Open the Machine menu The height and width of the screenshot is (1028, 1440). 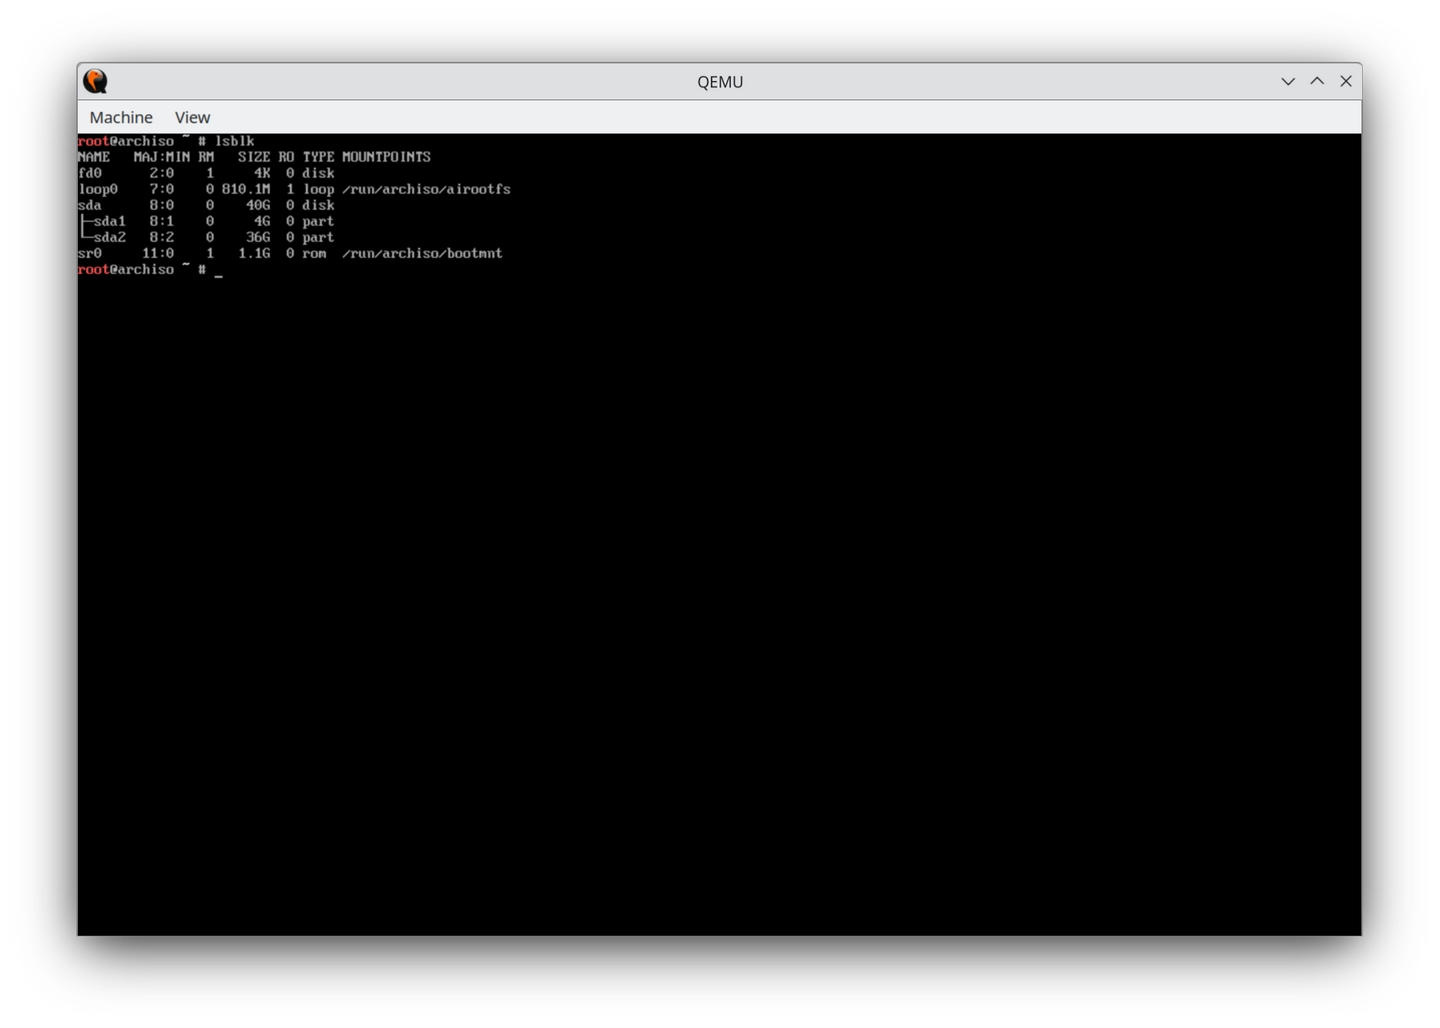120,117
